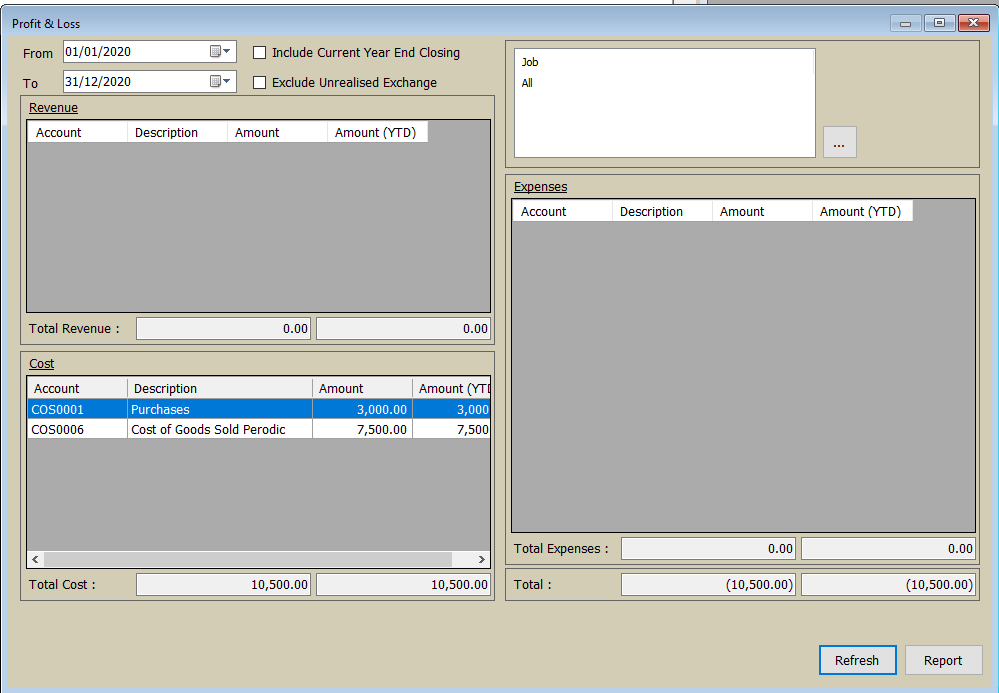Sort Revenue table by Account column
The width and height of the screenshot is (999, 693).
pyautogui.click(x=77, y=132)
